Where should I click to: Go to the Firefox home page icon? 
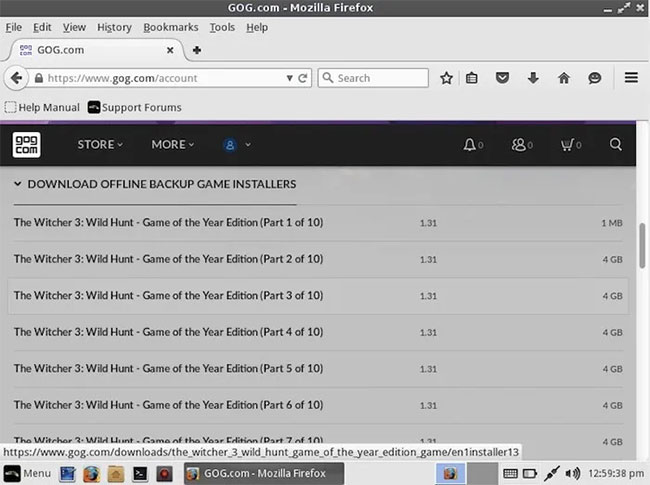564,78
